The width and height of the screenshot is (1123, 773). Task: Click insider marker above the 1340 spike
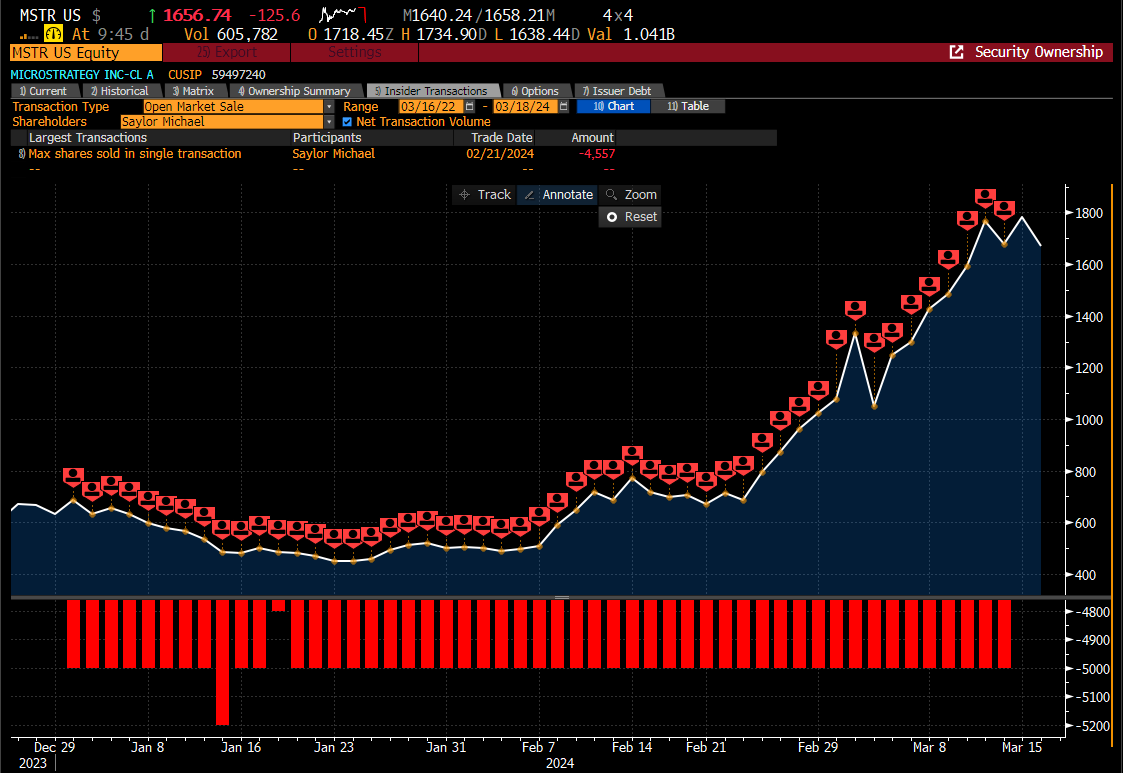tap(855, 310)
